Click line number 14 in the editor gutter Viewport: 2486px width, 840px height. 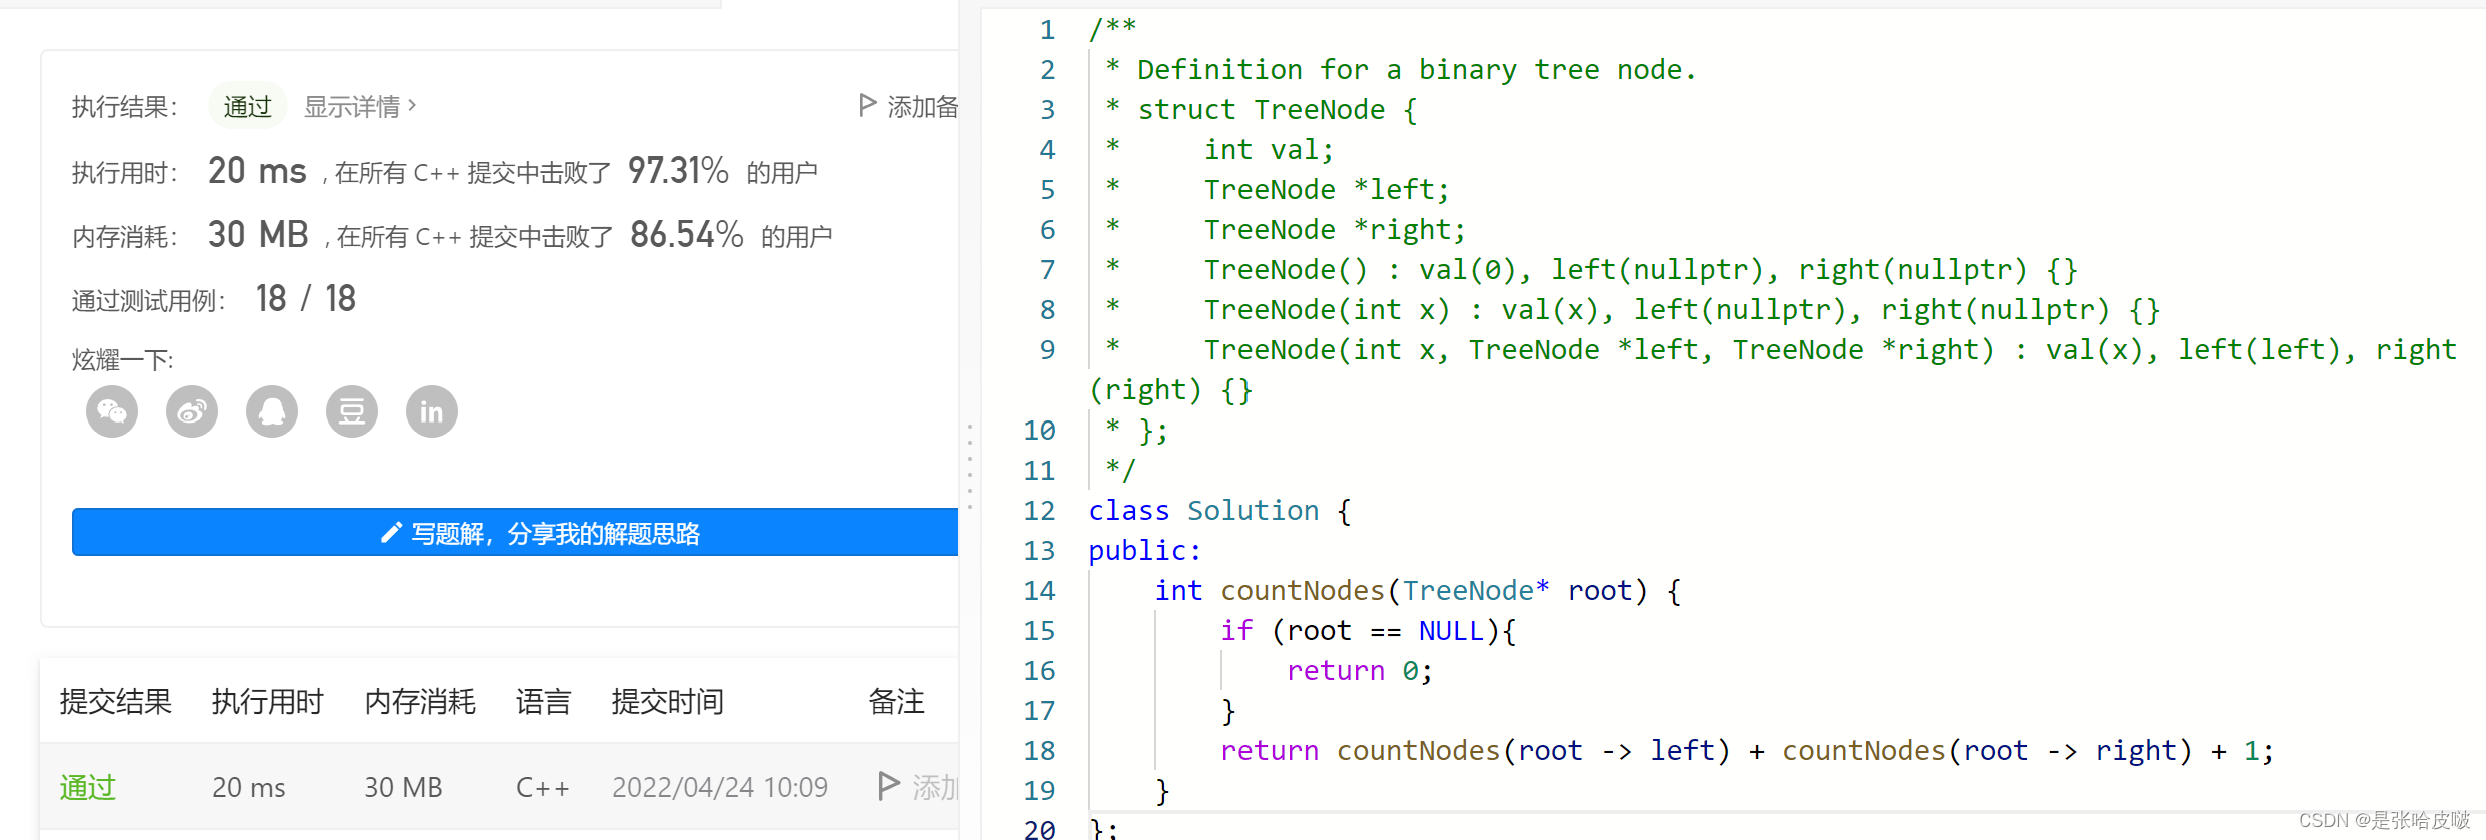coord(1039,590)
